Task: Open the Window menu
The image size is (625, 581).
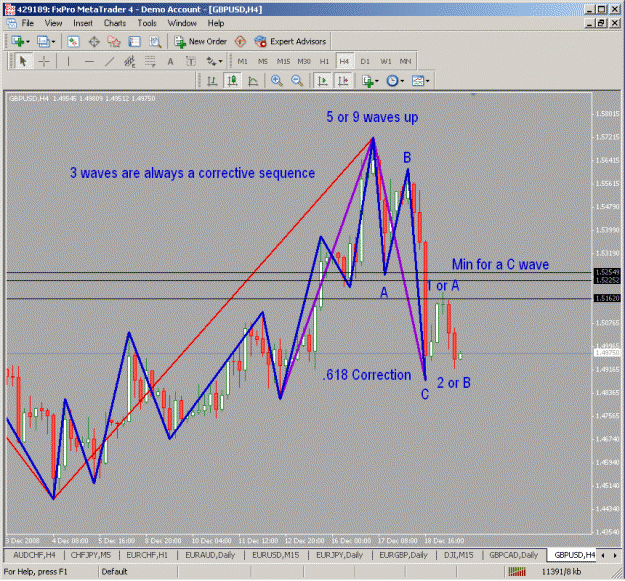Action: pyautogui.click(x=182, y=23)
